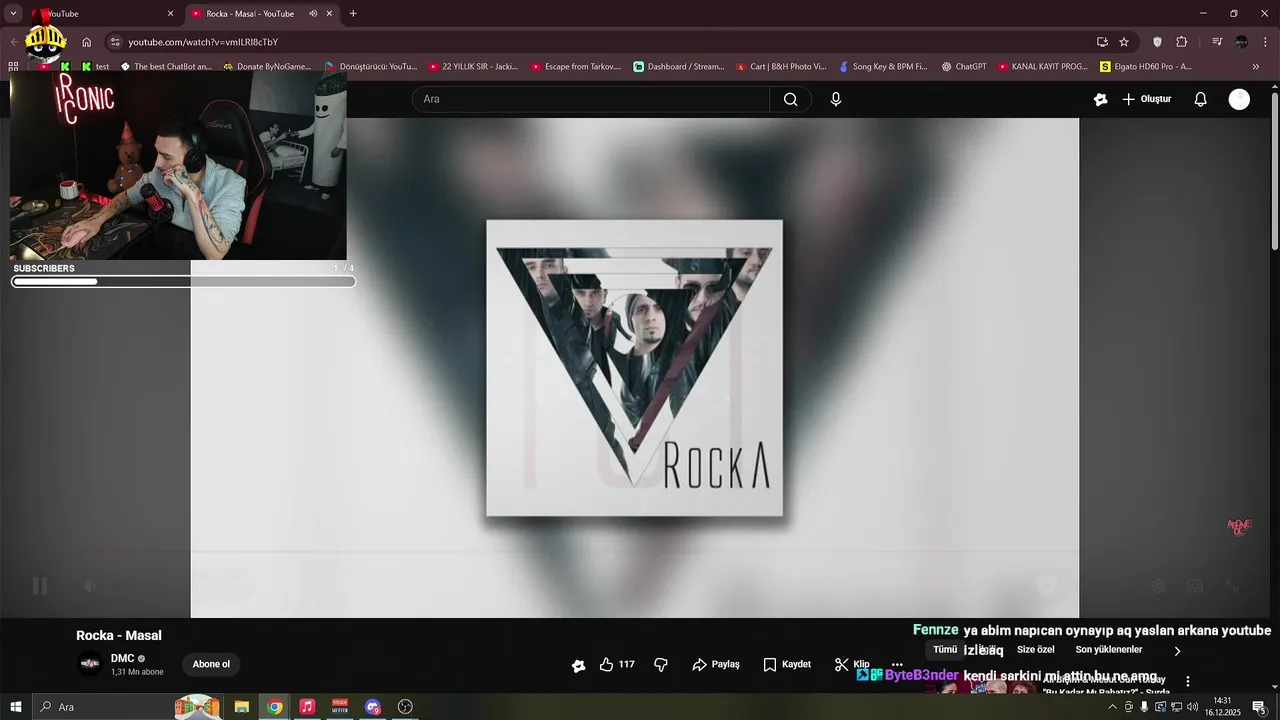Open the Dashboard / Stream... bookmark

click(x=679, y=67)
